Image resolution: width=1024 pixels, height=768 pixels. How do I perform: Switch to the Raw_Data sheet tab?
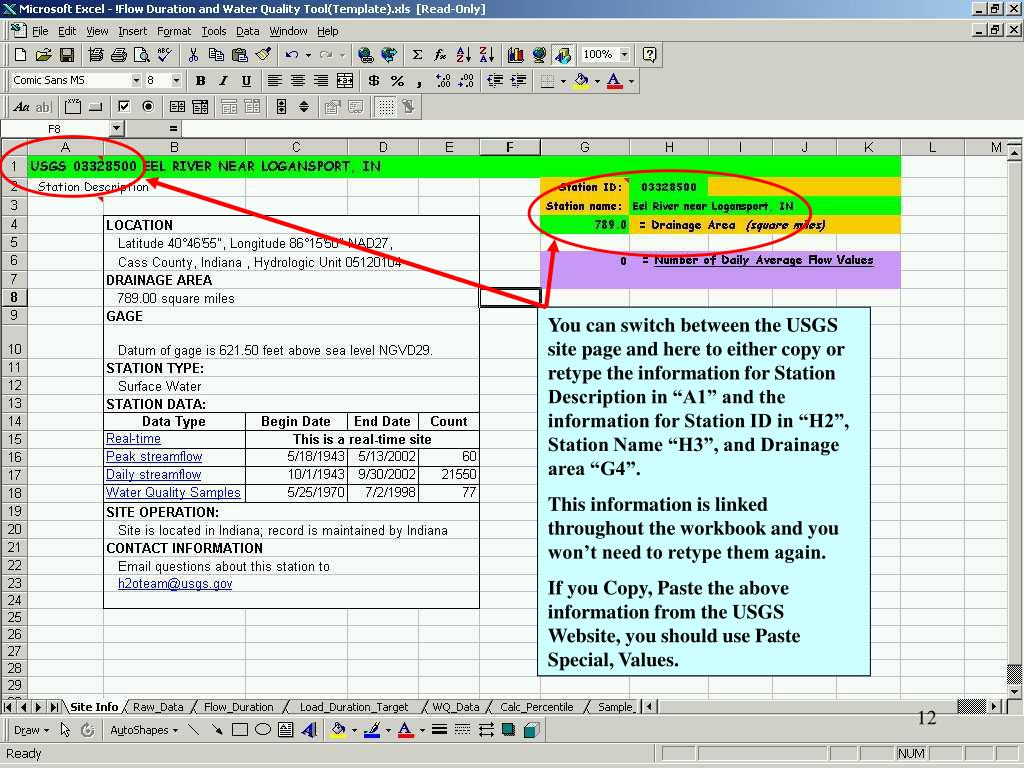tap(158, 707)
